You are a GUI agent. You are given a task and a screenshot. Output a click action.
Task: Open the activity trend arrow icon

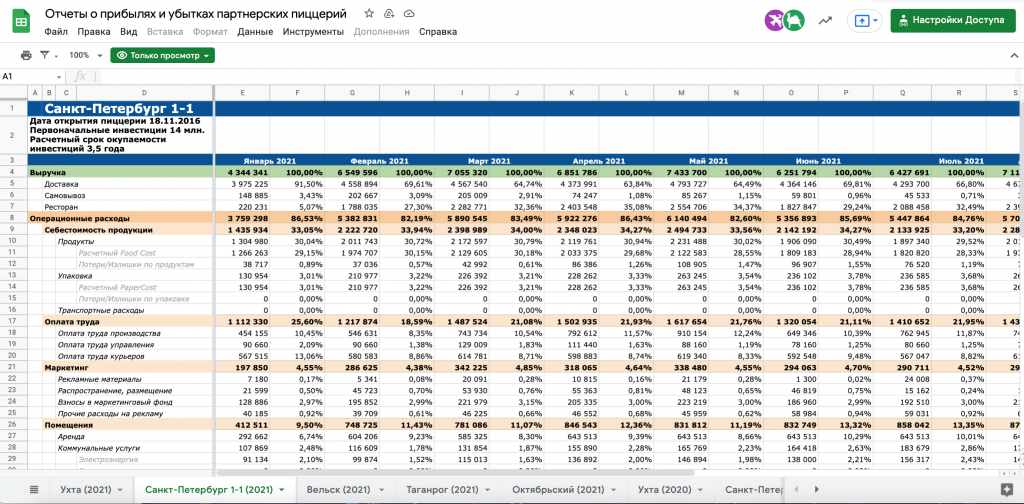pos(825,20)
